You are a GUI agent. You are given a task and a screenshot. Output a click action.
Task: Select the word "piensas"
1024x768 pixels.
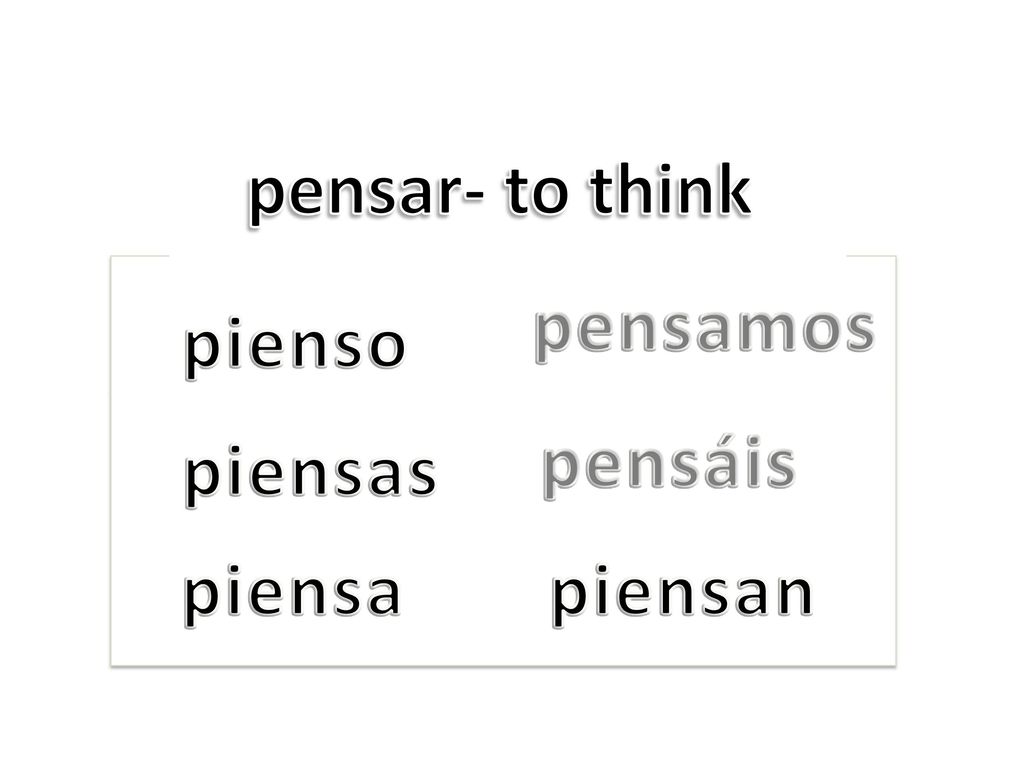[x=310, y=475]
